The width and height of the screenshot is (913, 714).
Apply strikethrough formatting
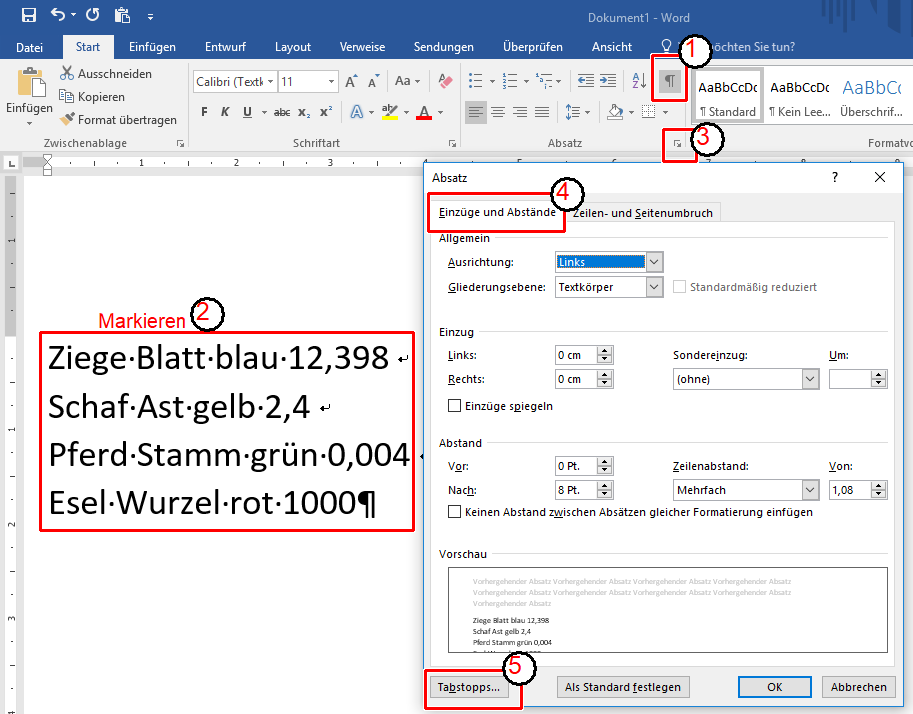(282, 112)
